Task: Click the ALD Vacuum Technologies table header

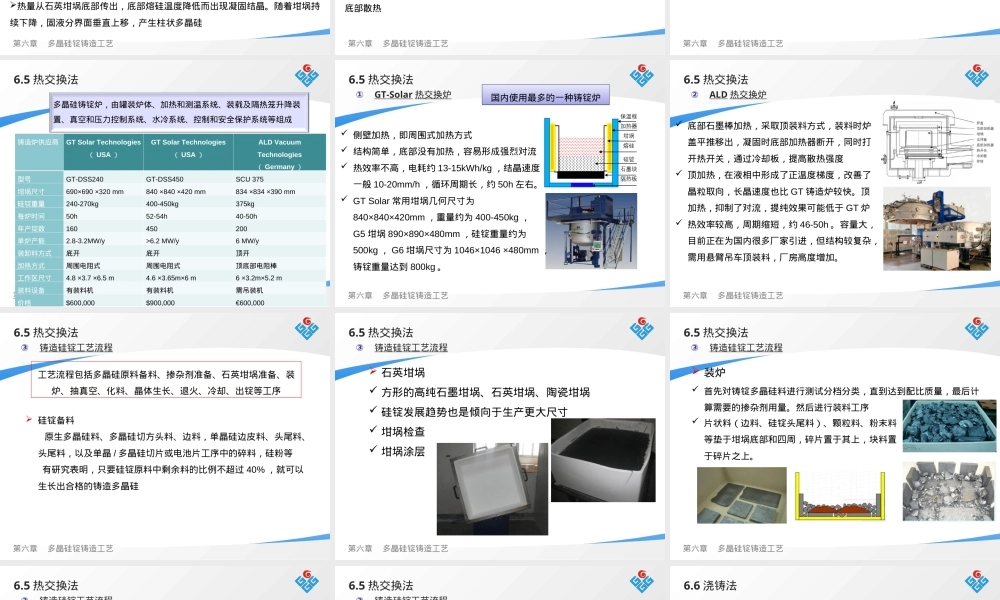Action: pyautogui.click(x=279, y=154)
